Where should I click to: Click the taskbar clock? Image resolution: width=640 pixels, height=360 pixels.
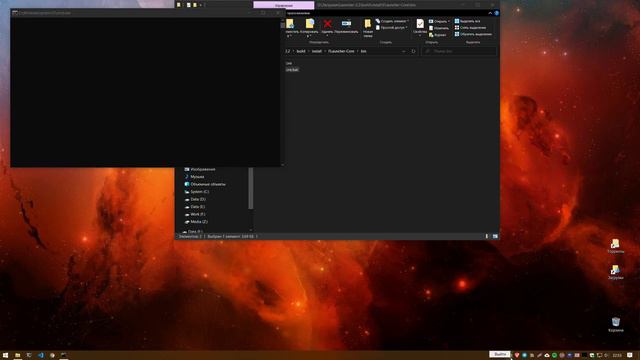coord(617,355)
